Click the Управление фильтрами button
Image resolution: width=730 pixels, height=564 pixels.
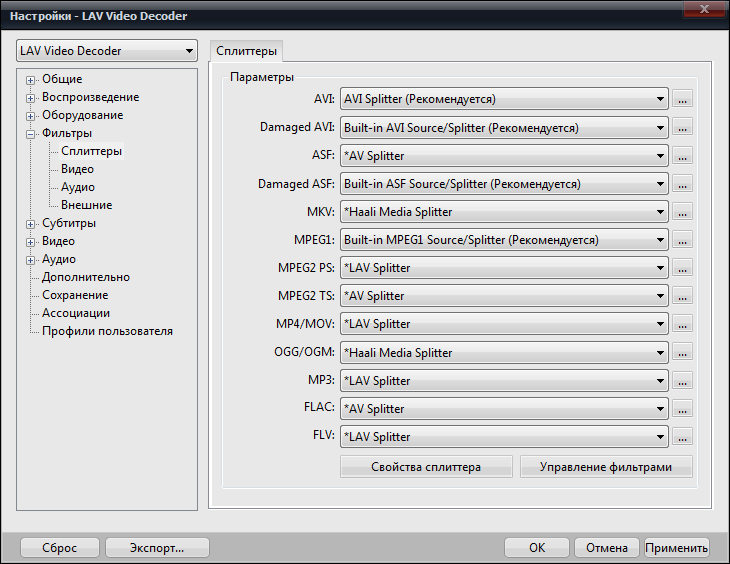point(606,467)
